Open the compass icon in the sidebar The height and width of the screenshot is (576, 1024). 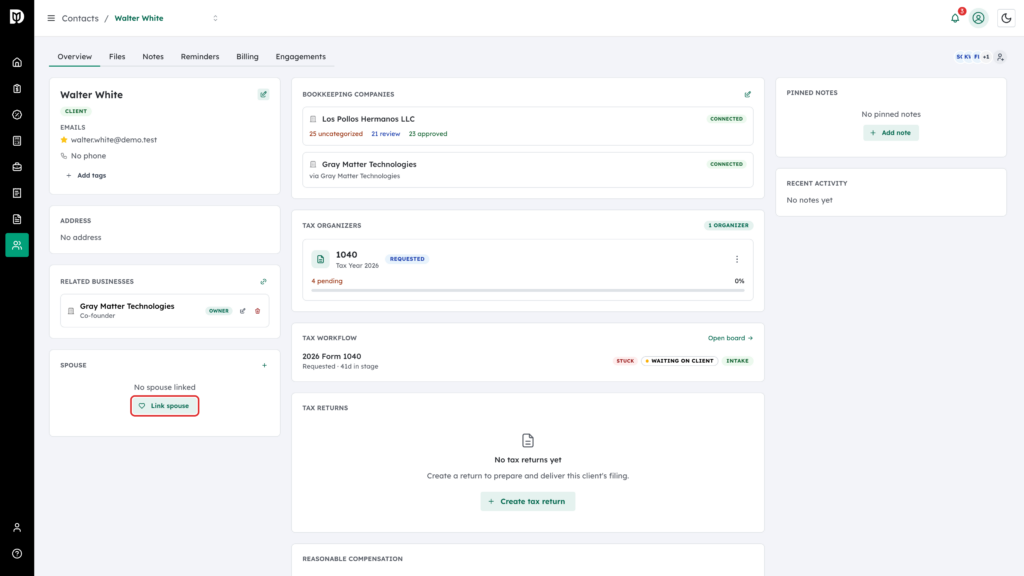[17, 115]
